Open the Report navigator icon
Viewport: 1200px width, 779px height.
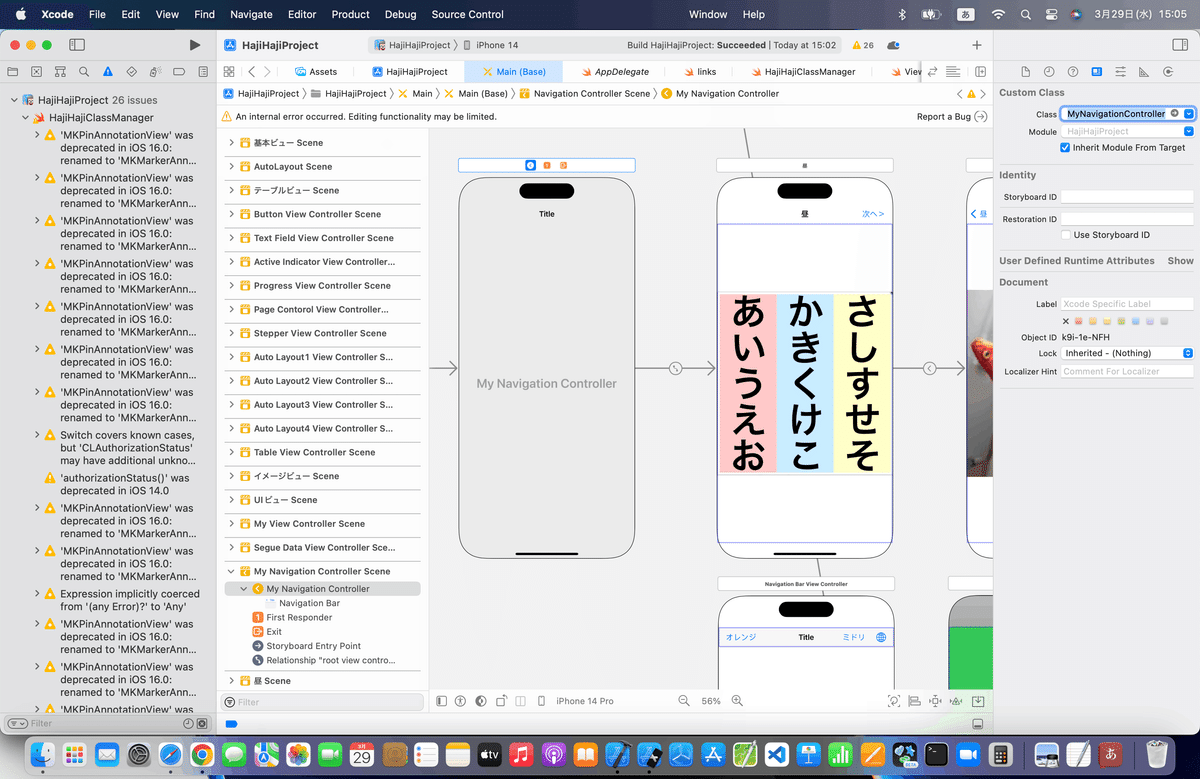[204, 72]
